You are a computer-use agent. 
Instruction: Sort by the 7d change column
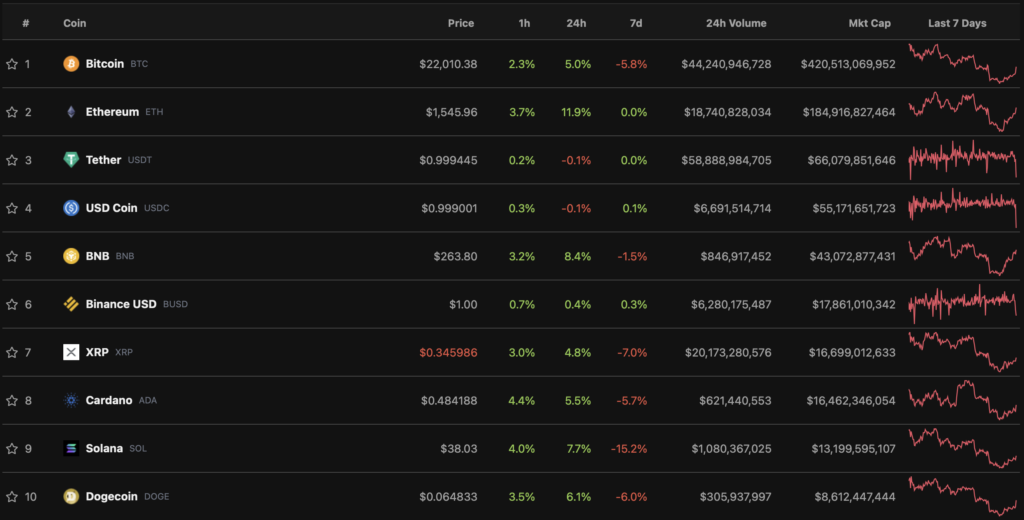(638, 23)
